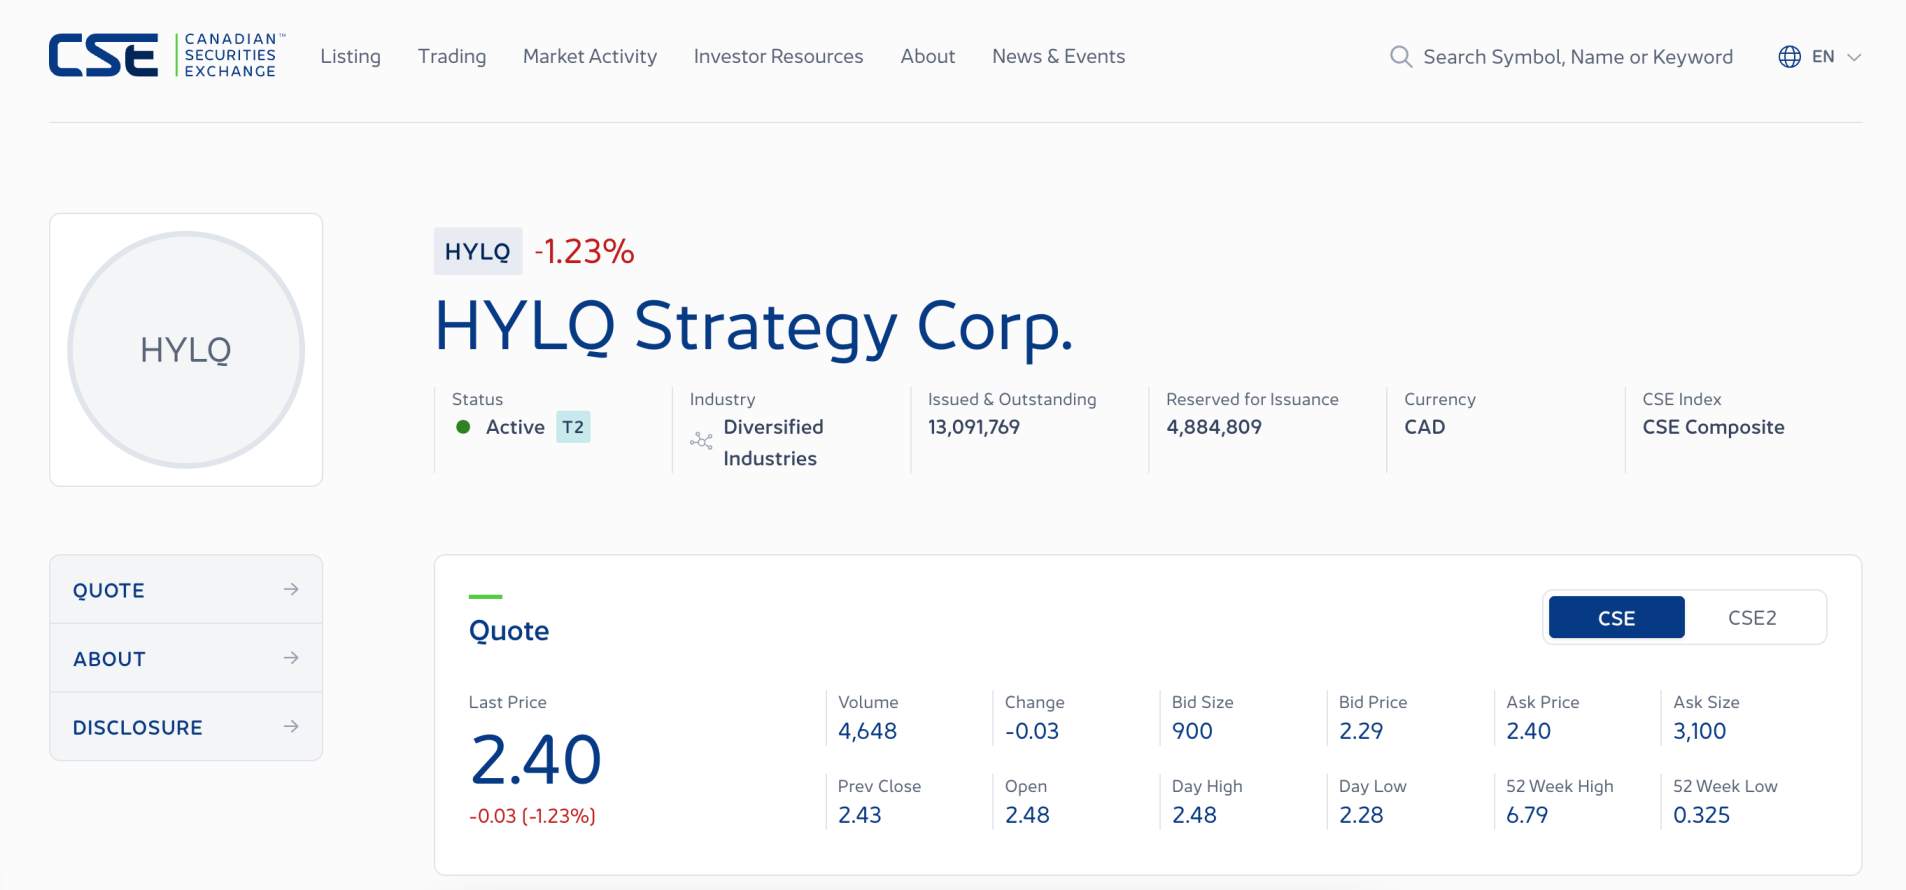Click the arrow icon beside DISCLOSURE
The width and height of the screenshot is (1906, 890).
pos(291,727)
